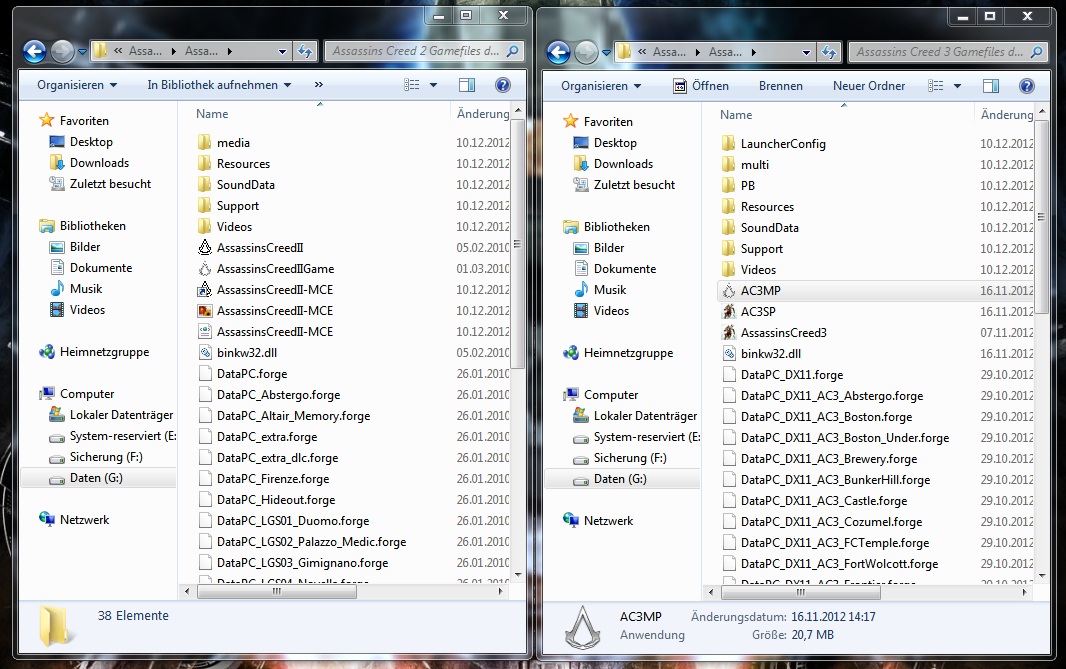The height and width of the screenshot is (669, 1066).
Task: Open Organisieren menu in right window
Action: click(601, 86)
